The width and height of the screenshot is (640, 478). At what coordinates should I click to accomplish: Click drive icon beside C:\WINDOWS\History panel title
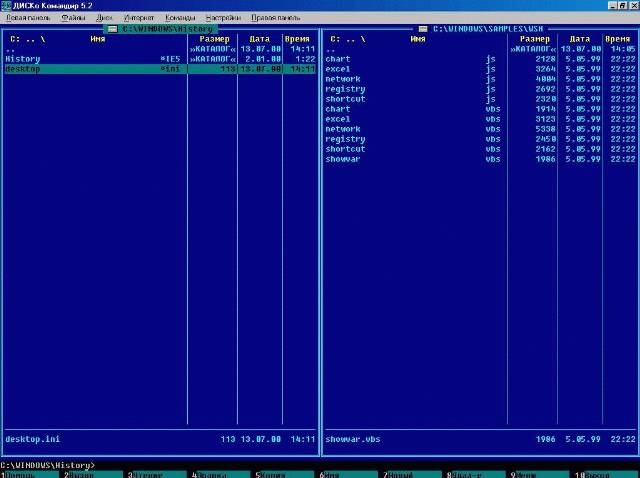(112, 29)
